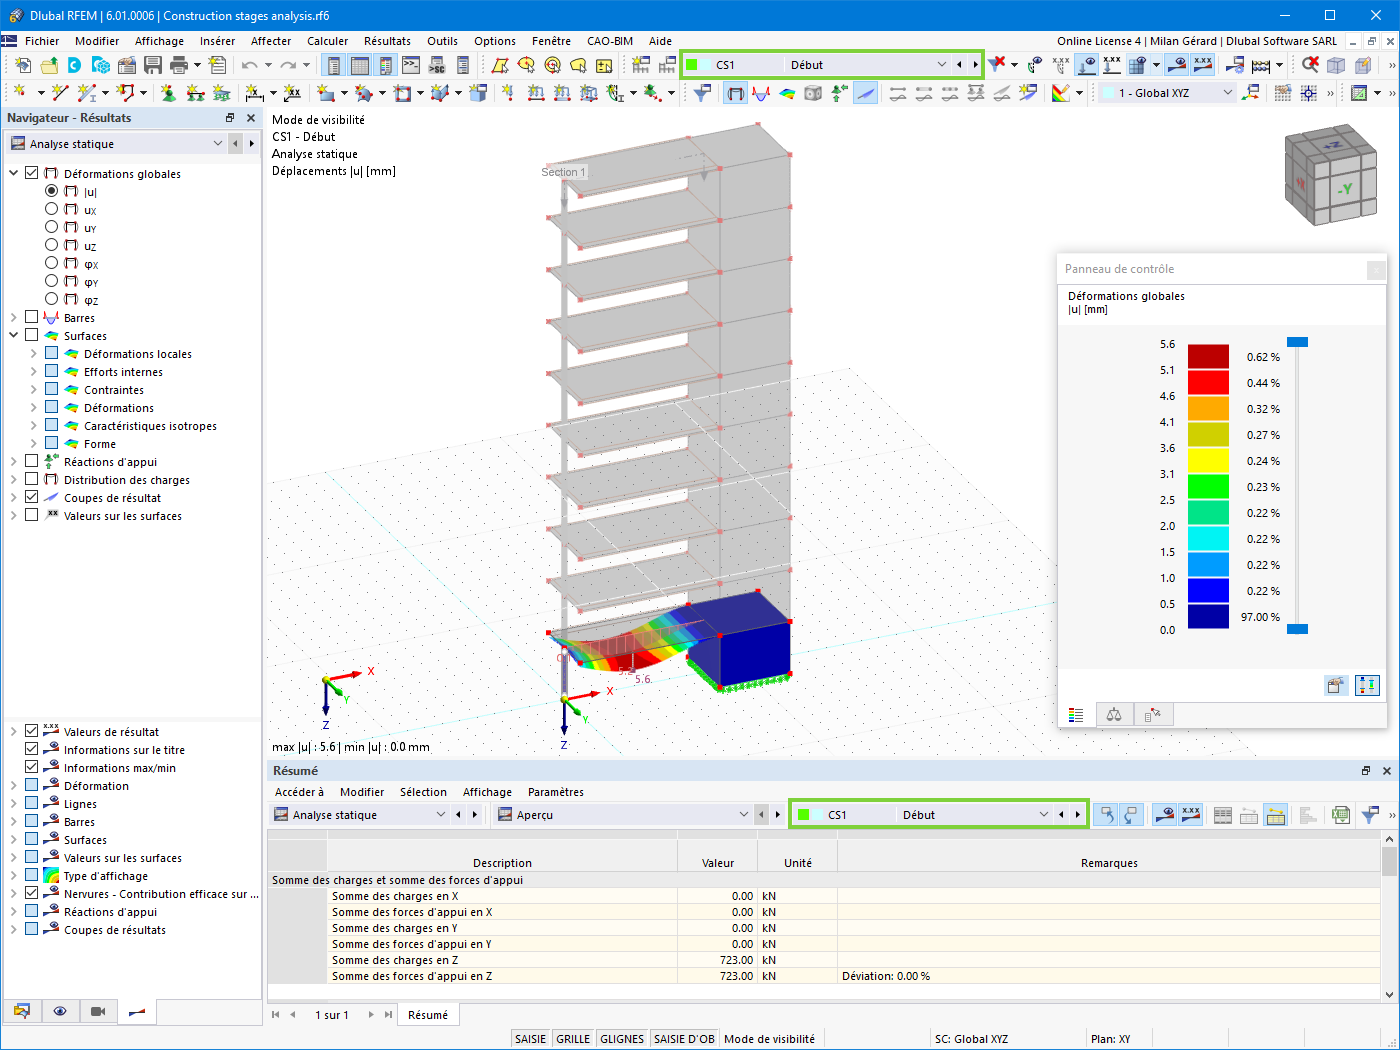The width and height of the screenshot is (1400, 1050).
Task: Toggle the result sections icon
Action: pos(866,93)
